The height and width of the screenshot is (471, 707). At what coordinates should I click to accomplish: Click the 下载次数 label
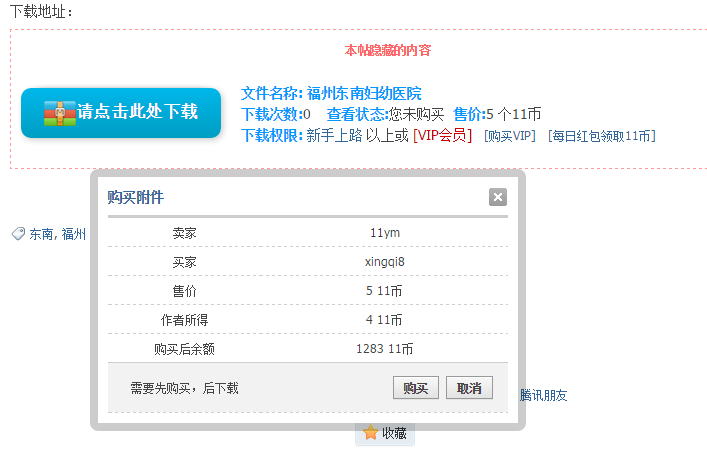(x=272, y=114)
